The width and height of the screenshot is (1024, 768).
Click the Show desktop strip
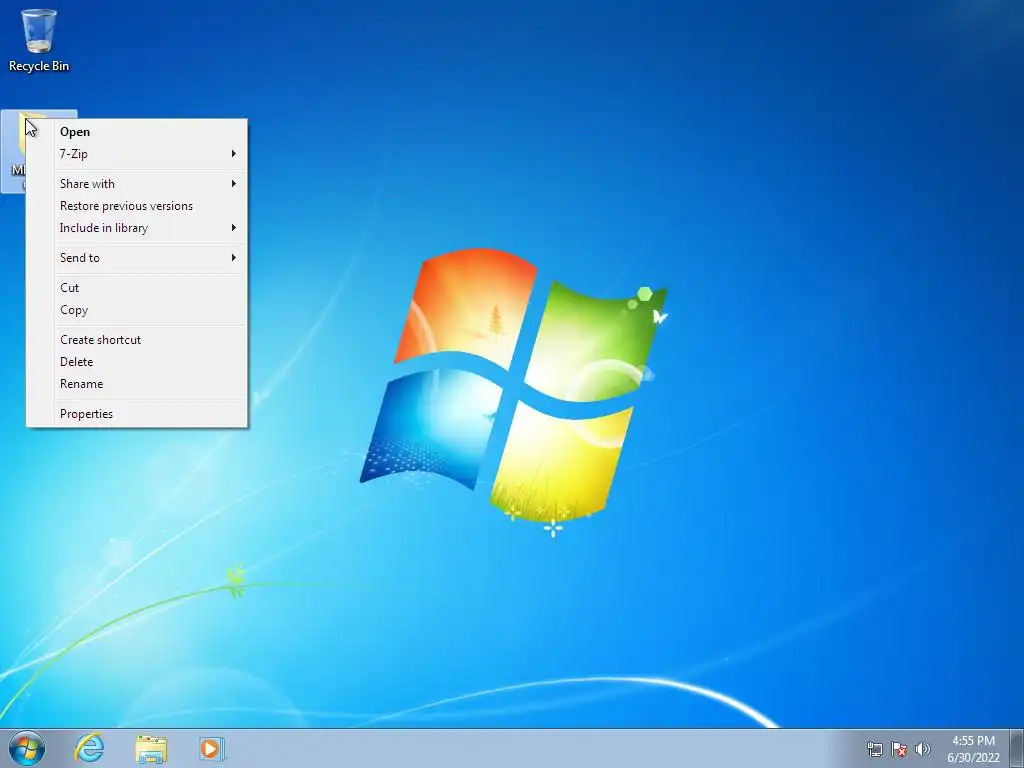tap(1017, 748)
